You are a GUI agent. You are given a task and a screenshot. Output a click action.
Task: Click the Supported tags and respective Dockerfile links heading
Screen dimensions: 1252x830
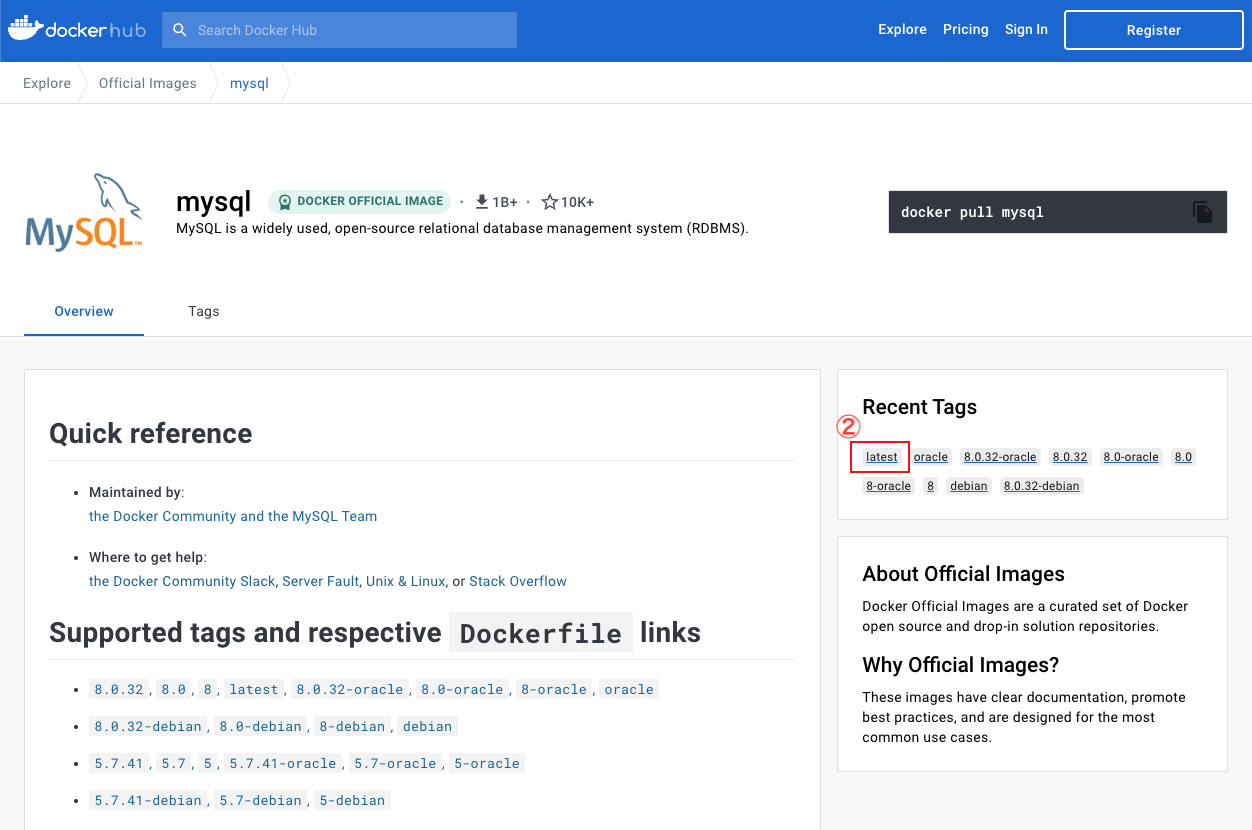coord(375,633)
